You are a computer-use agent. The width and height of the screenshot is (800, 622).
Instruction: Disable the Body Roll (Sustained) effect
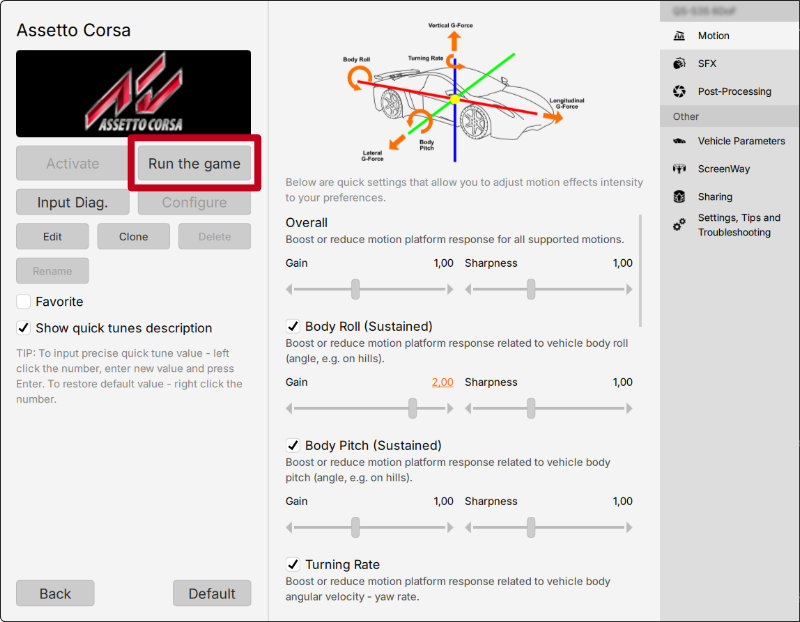293,326
